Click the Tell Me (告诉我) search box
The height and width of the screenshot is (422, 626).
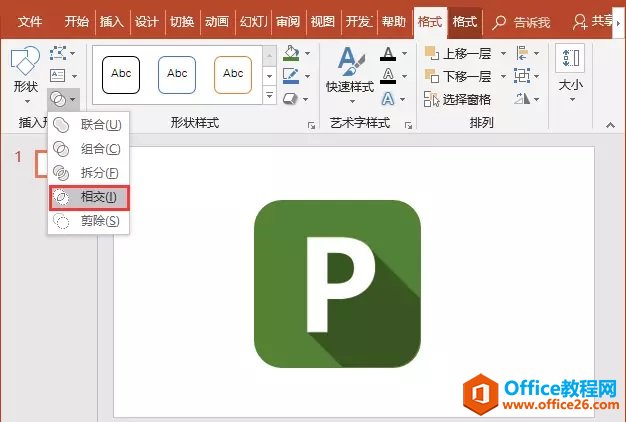pyautogui.click(x=522, y=21)
